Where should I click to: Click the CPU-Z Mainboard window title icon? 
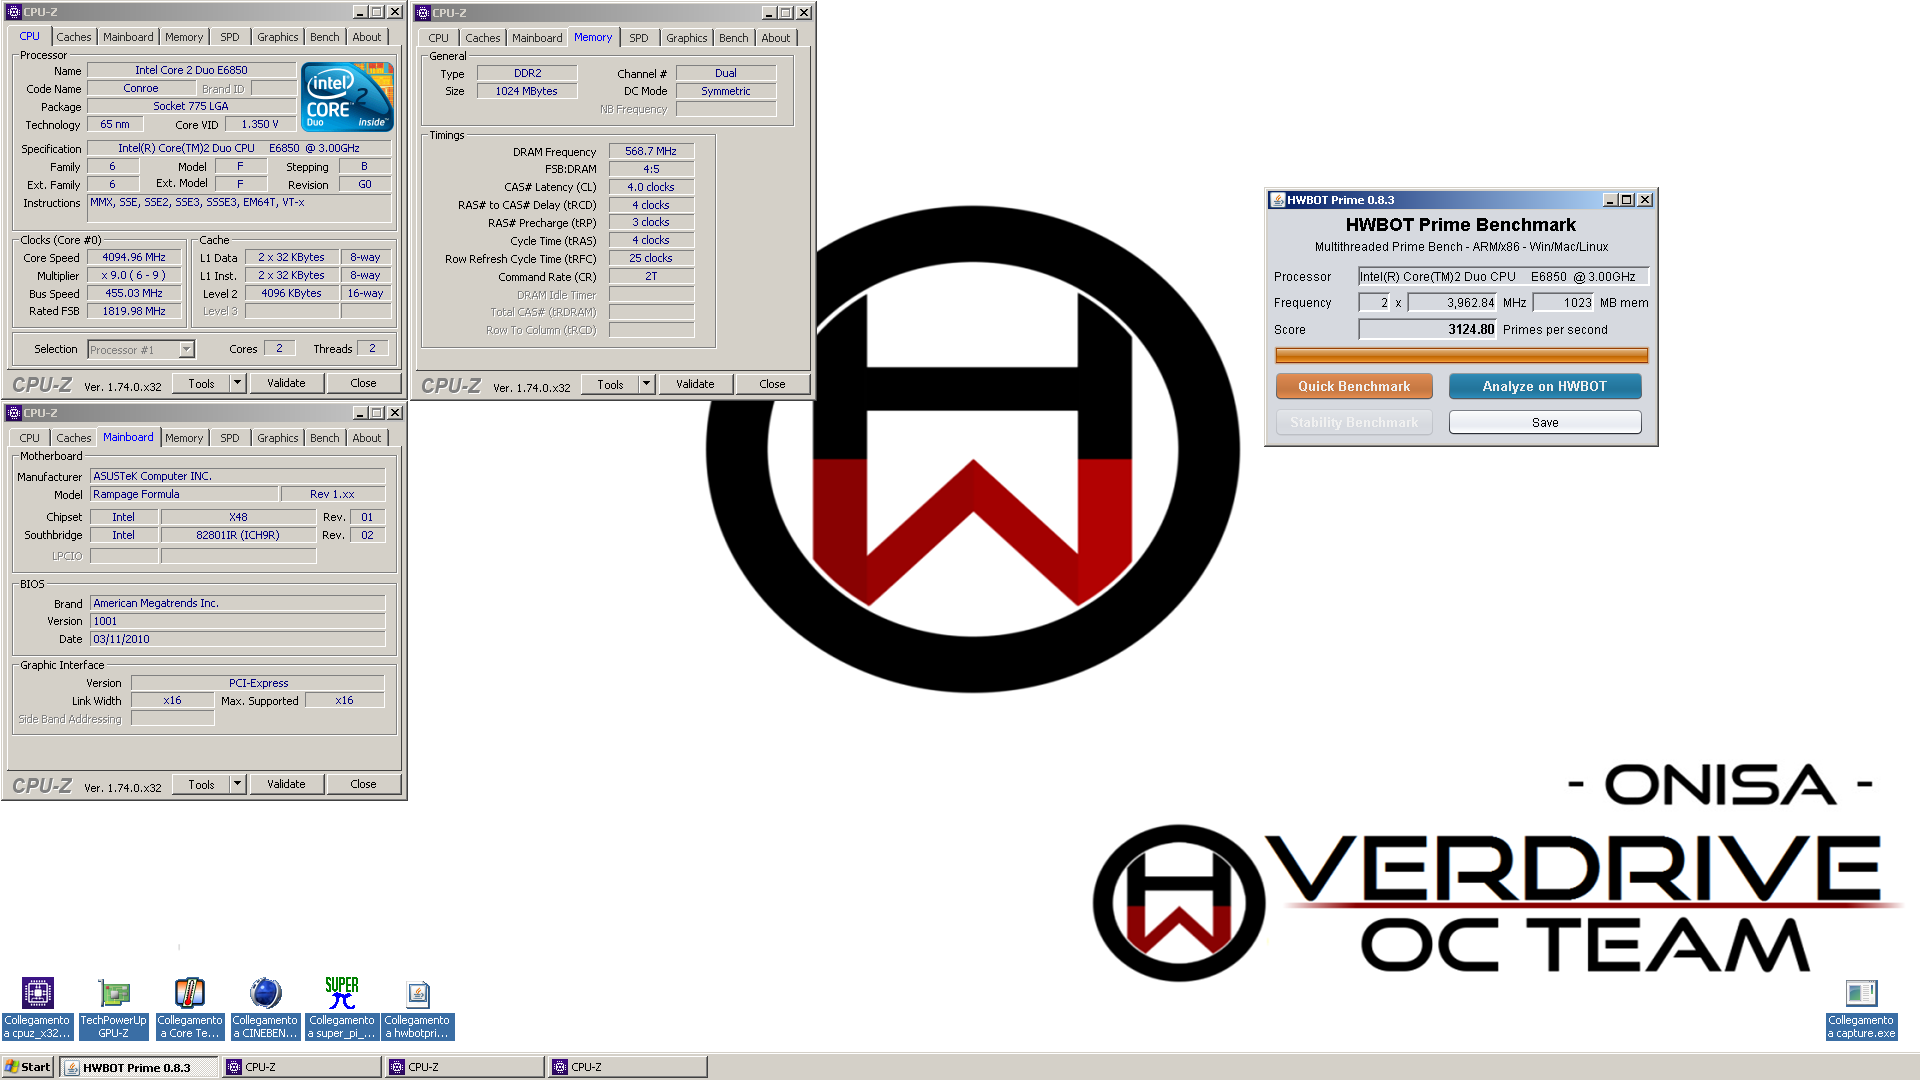[14, 413]
